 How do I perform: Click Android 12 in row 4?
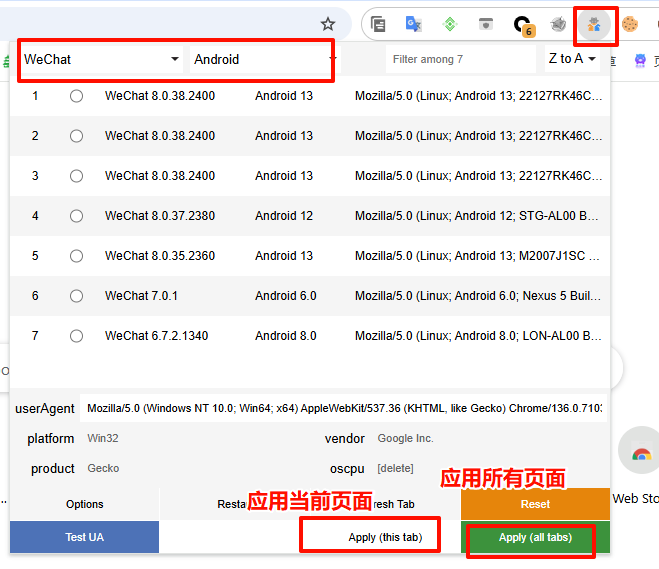284,216
